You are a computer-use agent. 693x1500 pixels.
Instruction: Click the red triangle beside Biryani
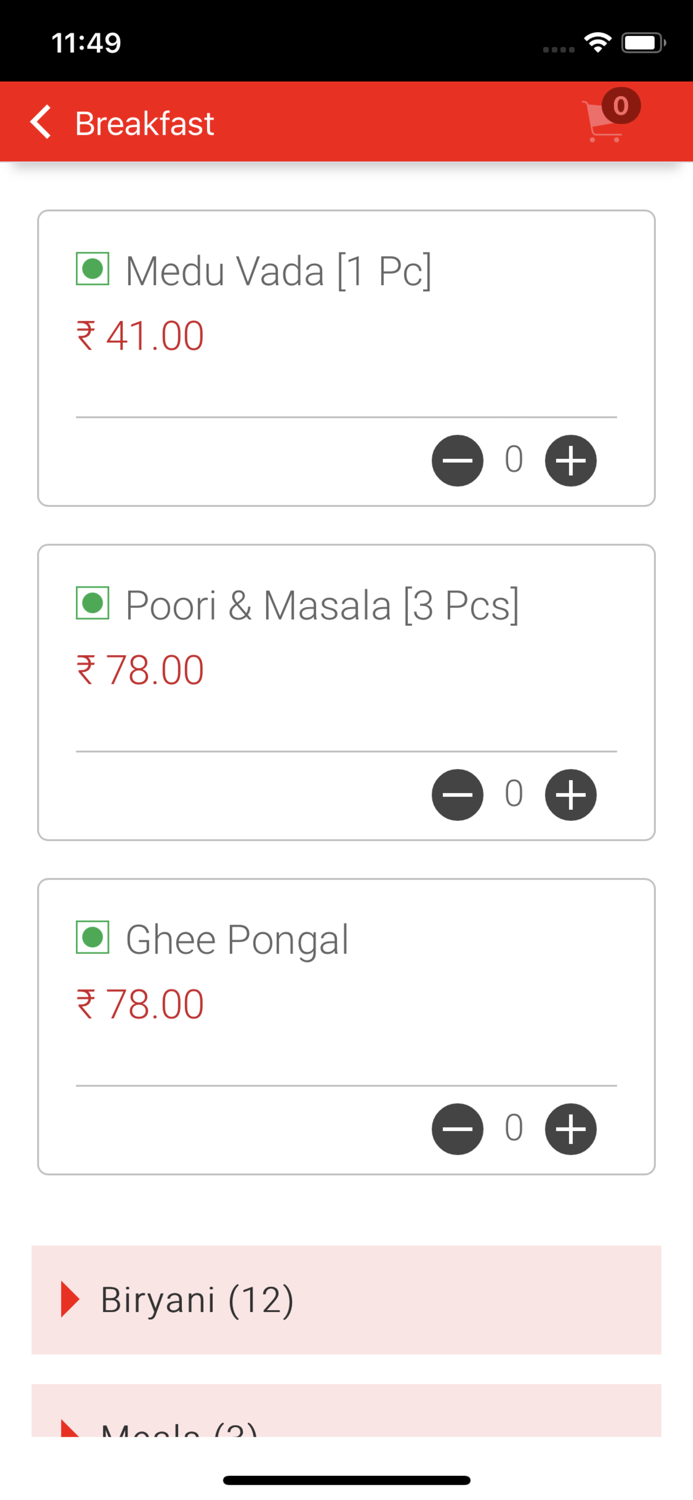coord(70,1299)
